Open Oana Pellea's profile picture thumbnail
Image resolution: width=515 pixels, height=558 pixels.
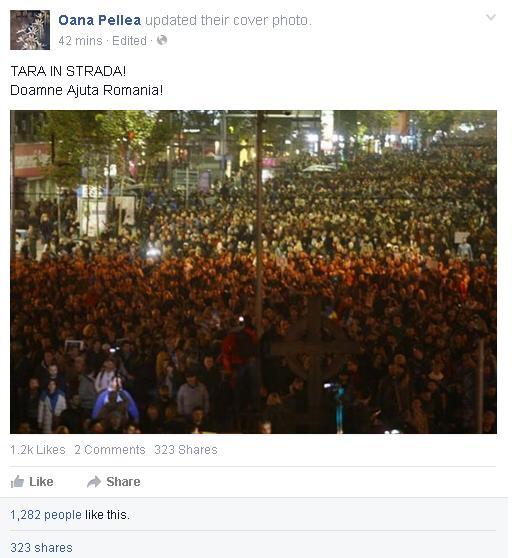click(30, 30)
